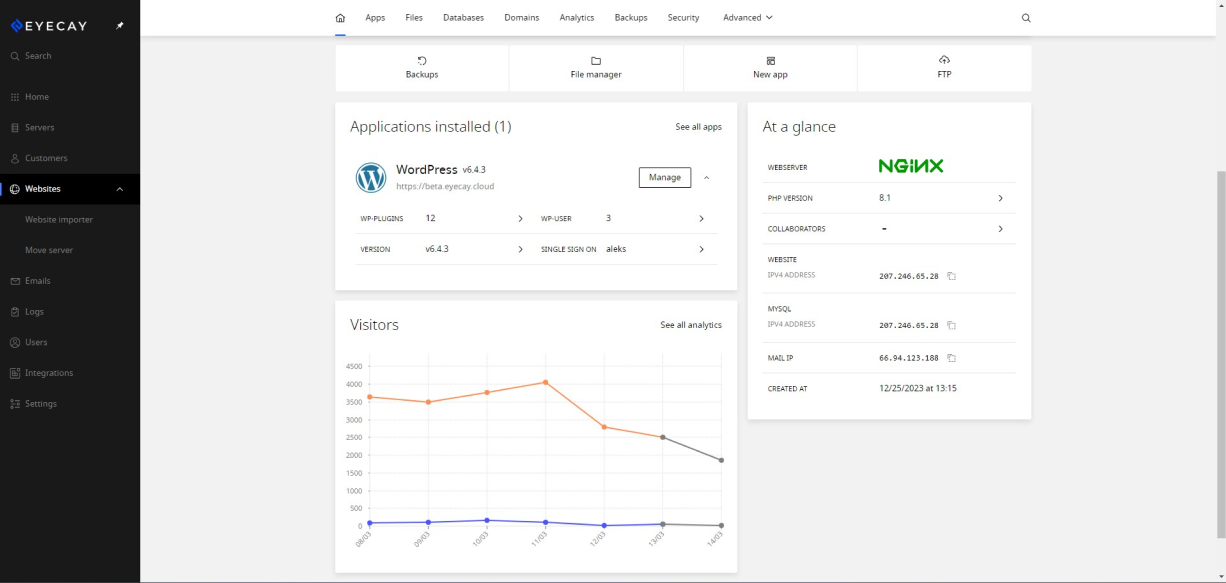Viewport: 1226px width, 583px height.
Task: Click the WordPress logo icon
Action: click(x=371, y=178)
